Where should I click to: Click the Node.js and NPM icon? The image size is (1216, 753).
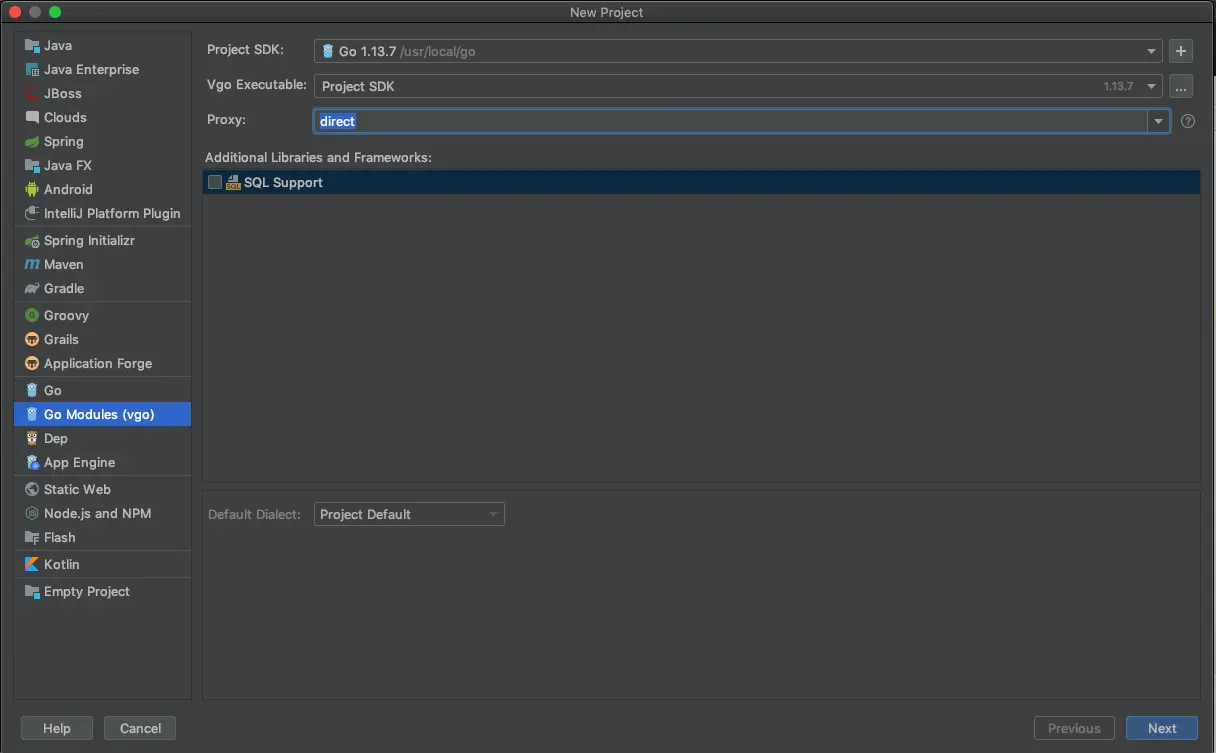click(32, 513)
